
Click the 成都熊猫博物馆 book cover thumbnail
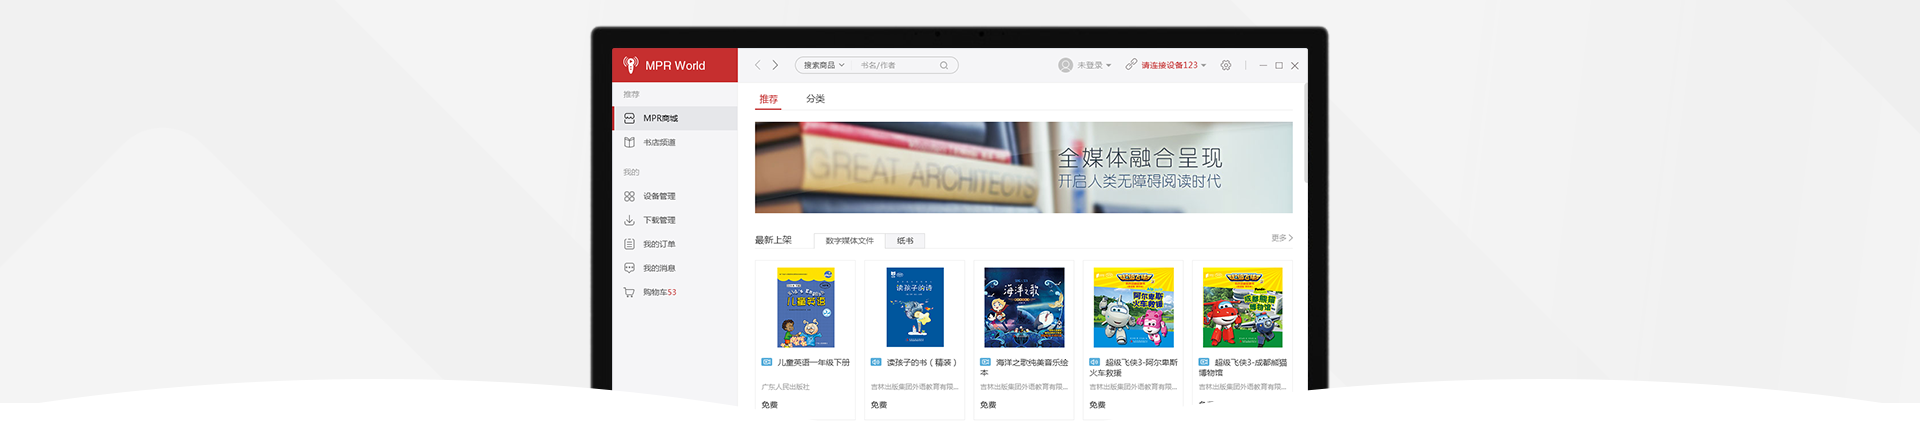pos(1242,307)
